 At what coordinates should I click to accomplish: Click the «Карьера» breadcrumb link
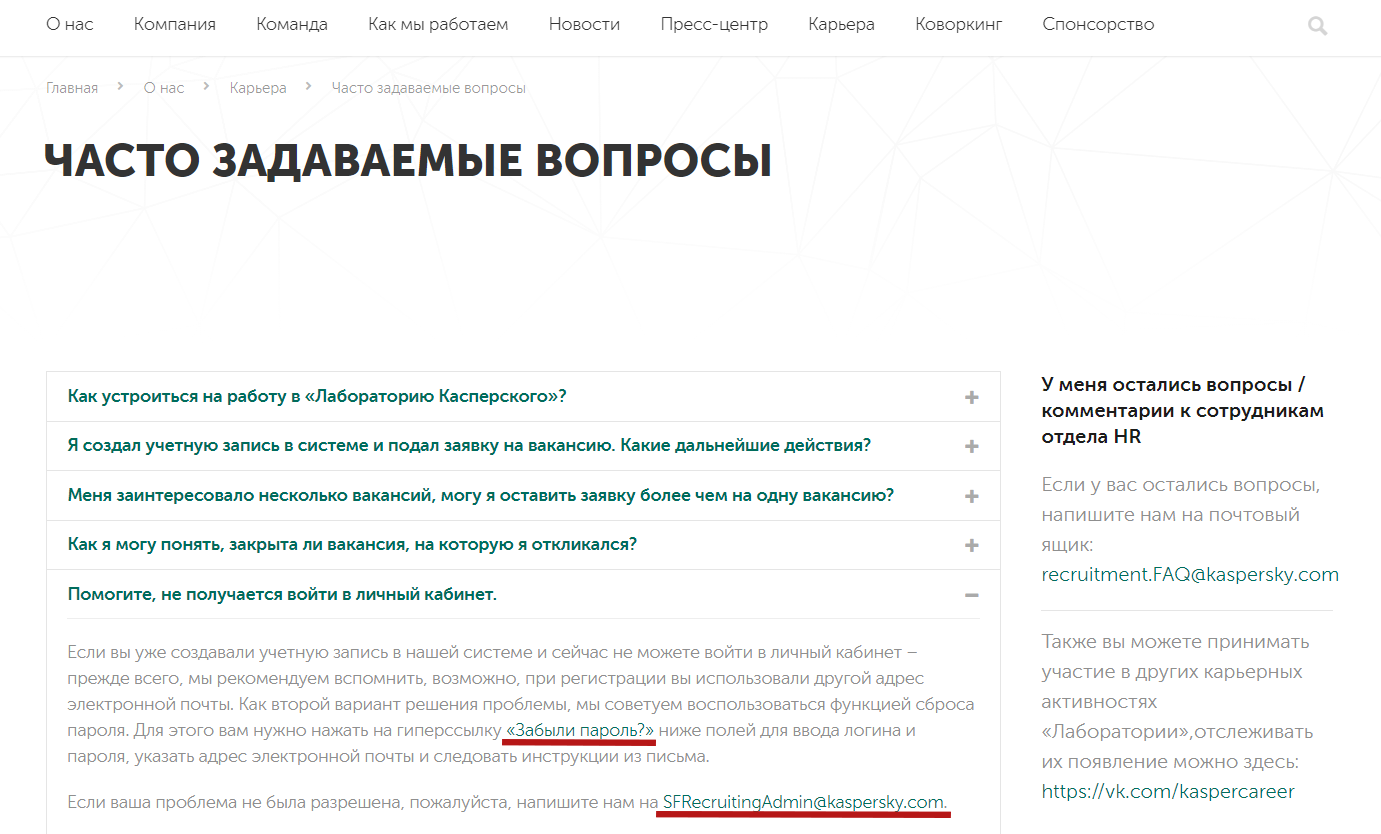point(258,88)
